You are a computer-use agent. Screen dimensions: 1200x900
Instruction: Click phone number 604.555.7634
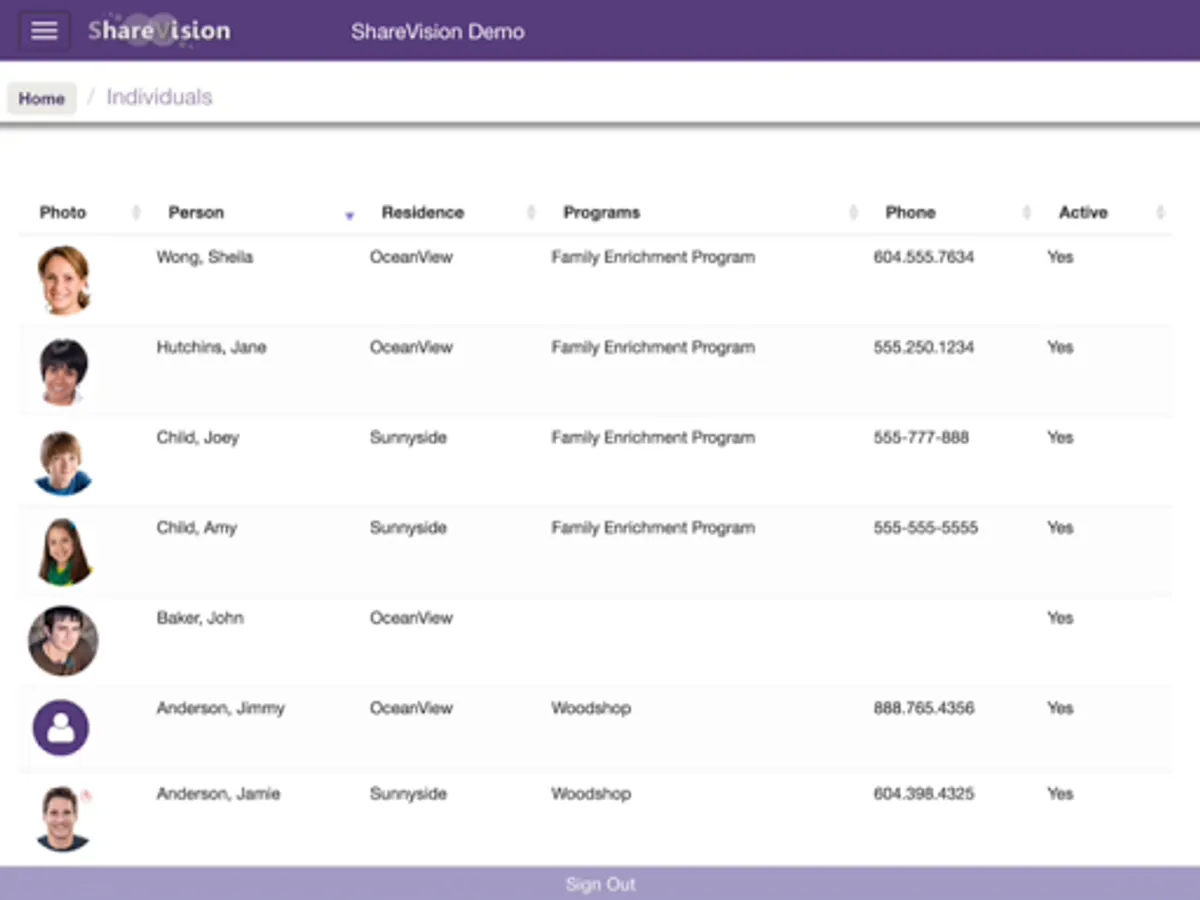924,257
